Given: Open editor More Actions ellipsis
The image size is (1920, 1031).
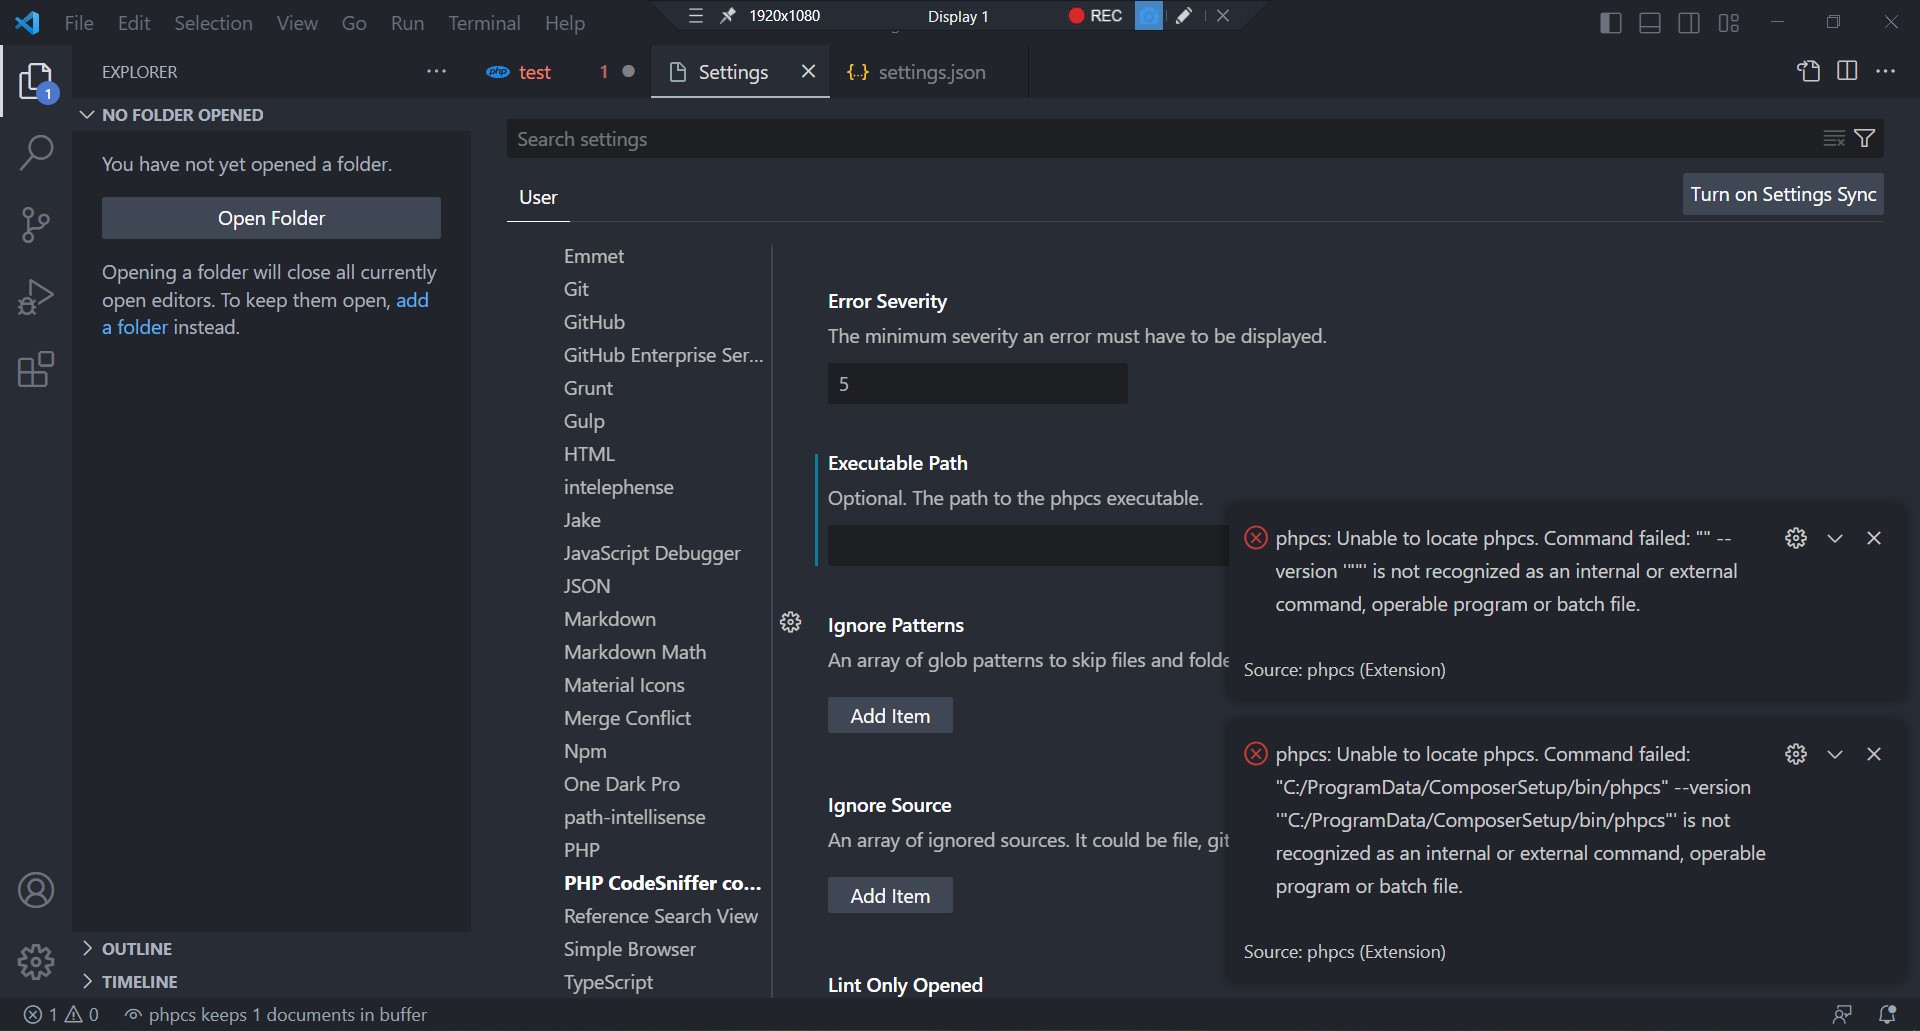Looking at the screenshot, I should 1886,71.
